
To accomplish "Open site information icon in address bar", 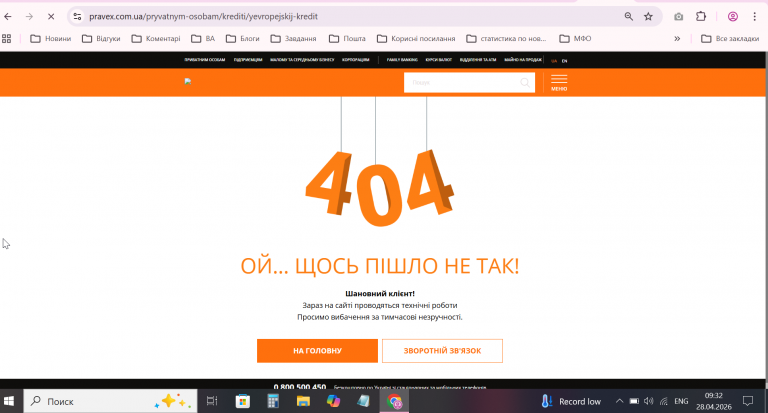I will click(x=77, y=17).
